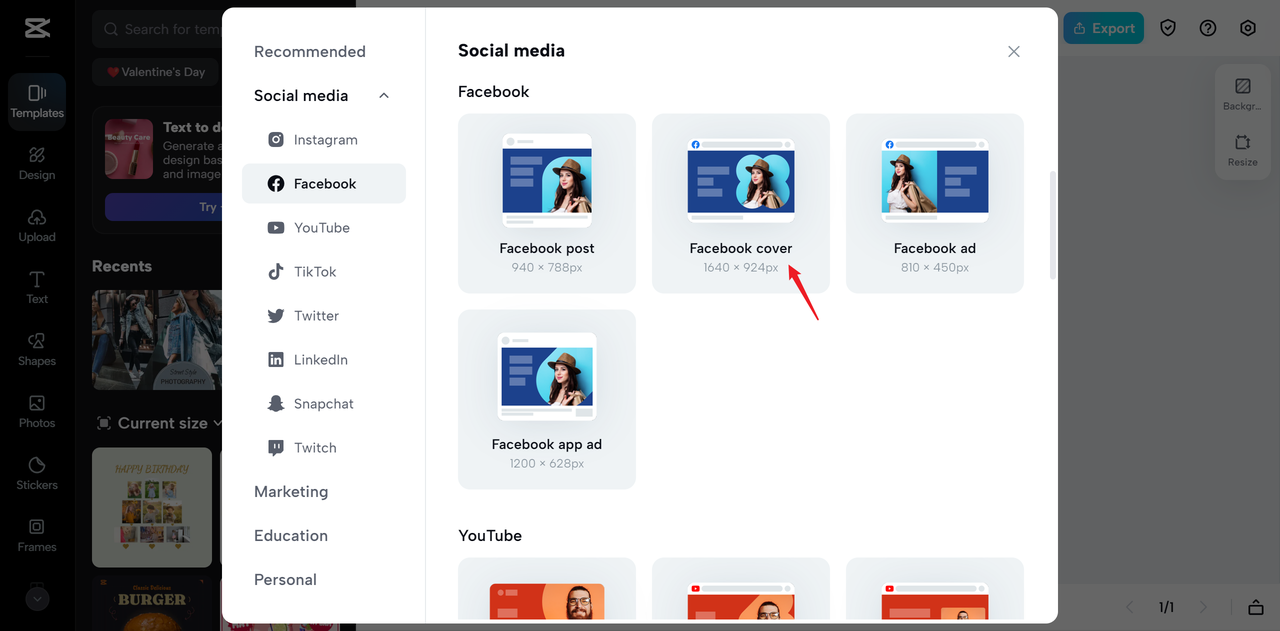Open the Background tool on right panel
The height and width of the screenshot is (631, 1280).
tap(1243, 95)
